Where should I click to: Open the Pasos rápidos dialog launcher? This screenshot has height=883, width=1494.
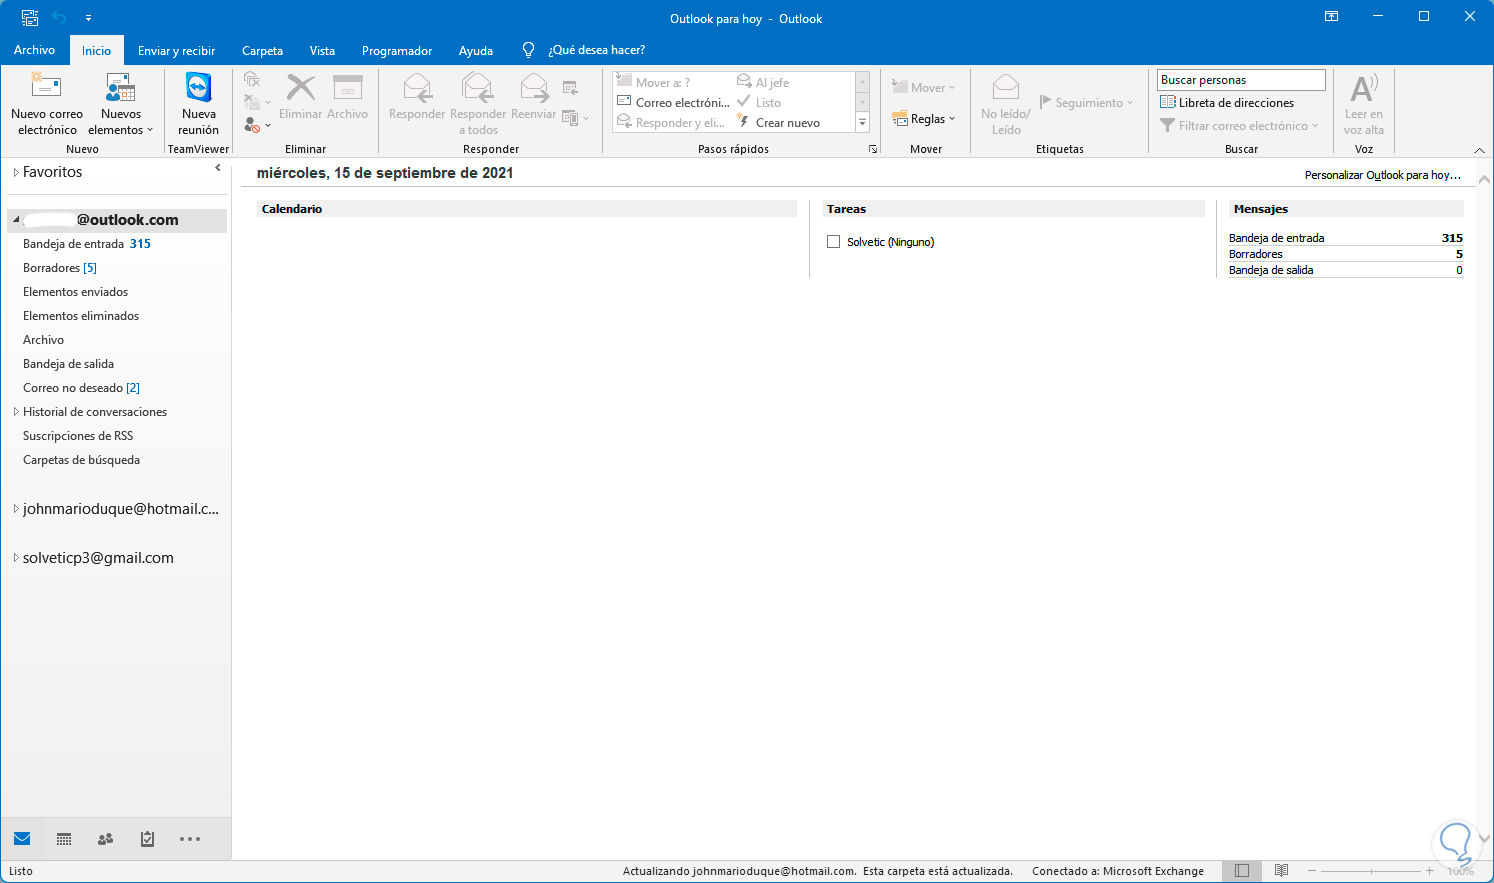click(873, 149)
